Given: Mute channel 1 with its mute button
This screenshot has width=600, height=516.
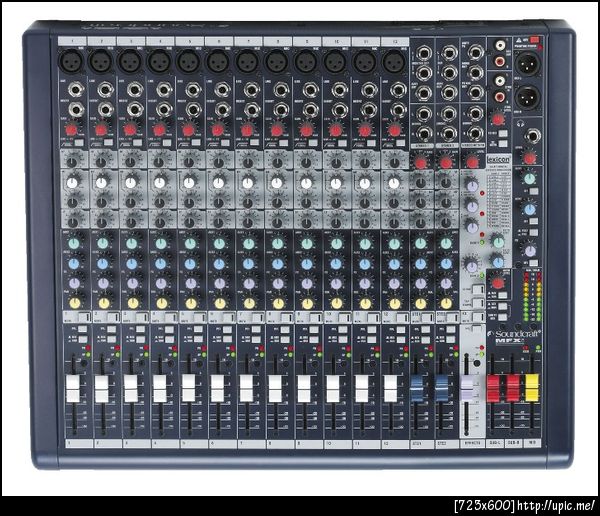Looking at the screenshot, I should [84, 317].
